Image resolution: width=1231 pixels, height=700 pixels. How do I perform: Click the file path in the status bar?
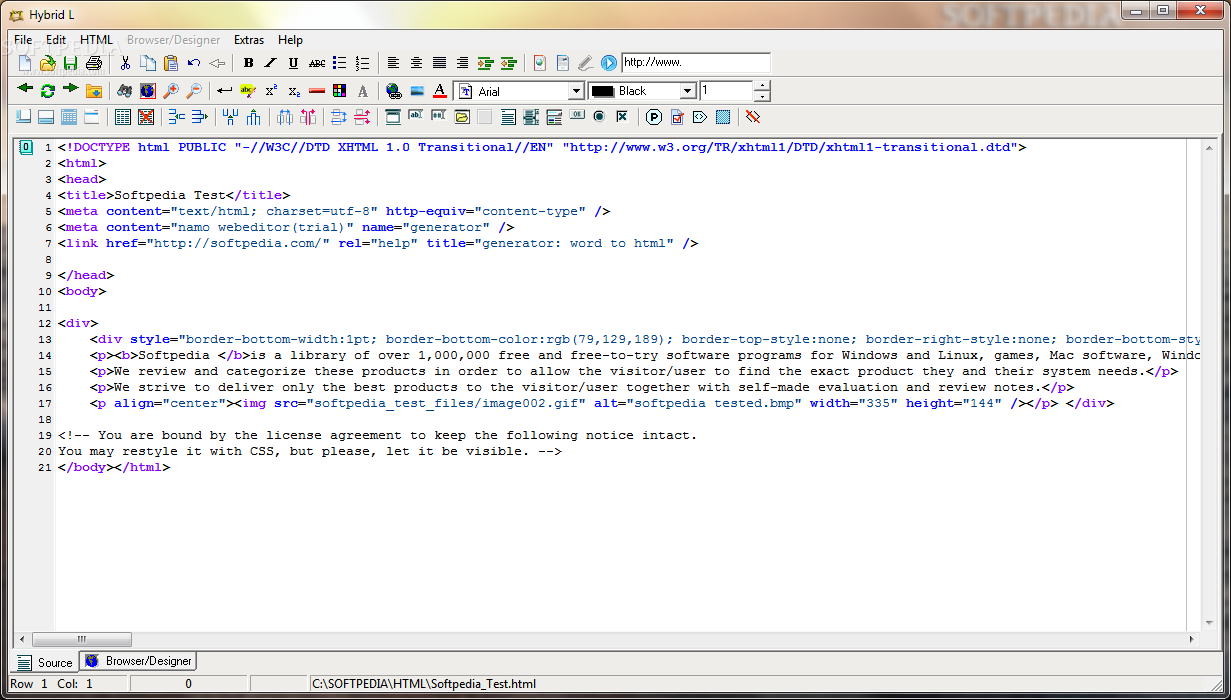(x=424, y=684)
